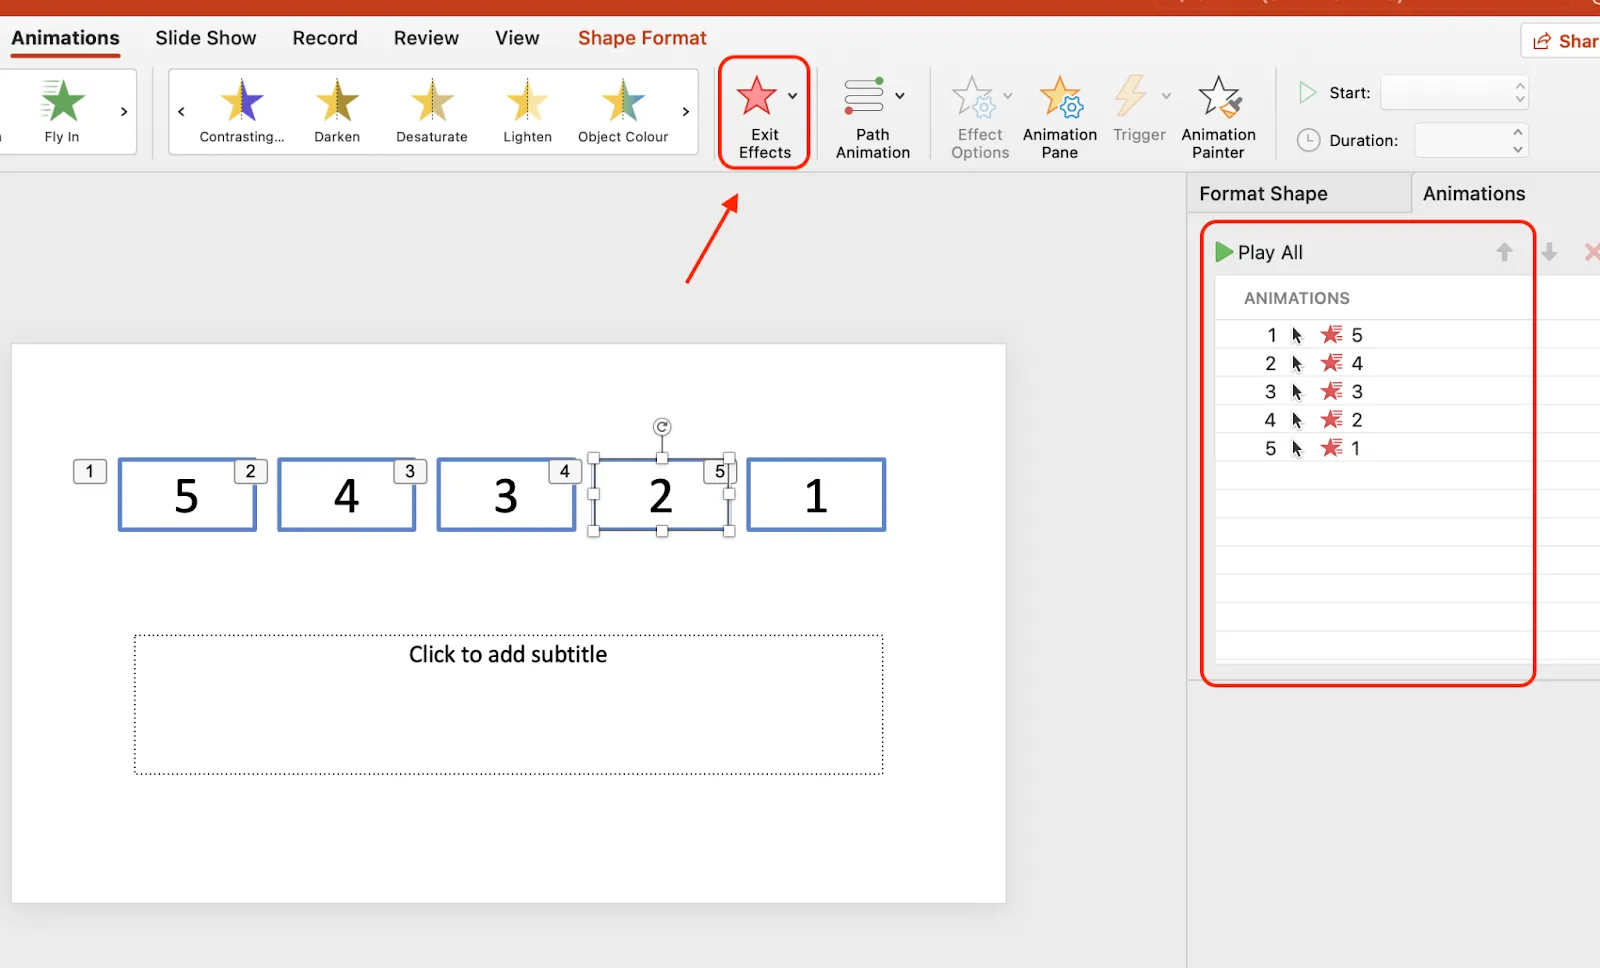Click animation order tag 2 on slide
The height and width of the screenshot is (968, 1600).
[250, 471]
